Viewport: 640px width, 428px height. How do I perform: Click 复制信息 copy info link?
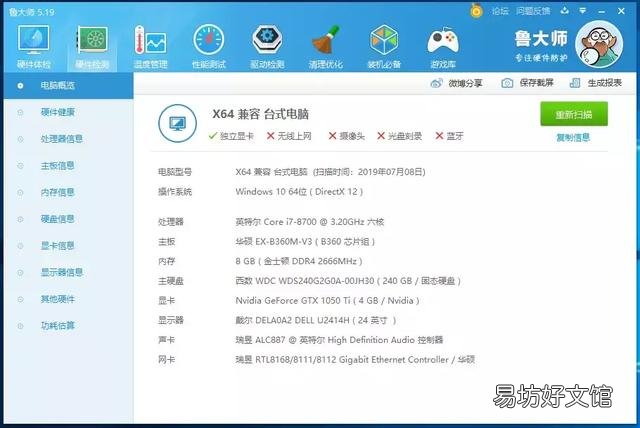click(573, 137)
